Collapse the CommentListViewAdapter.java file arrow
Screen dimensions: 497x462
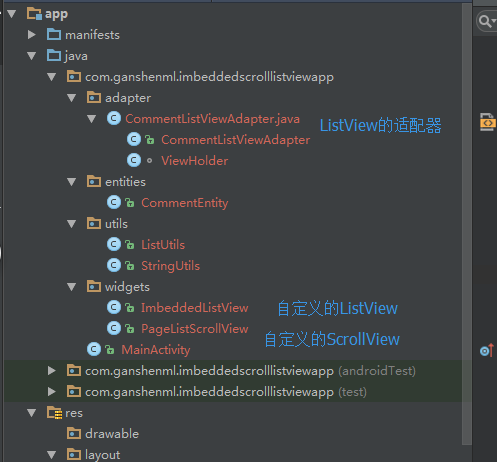[x=92, y=119]
